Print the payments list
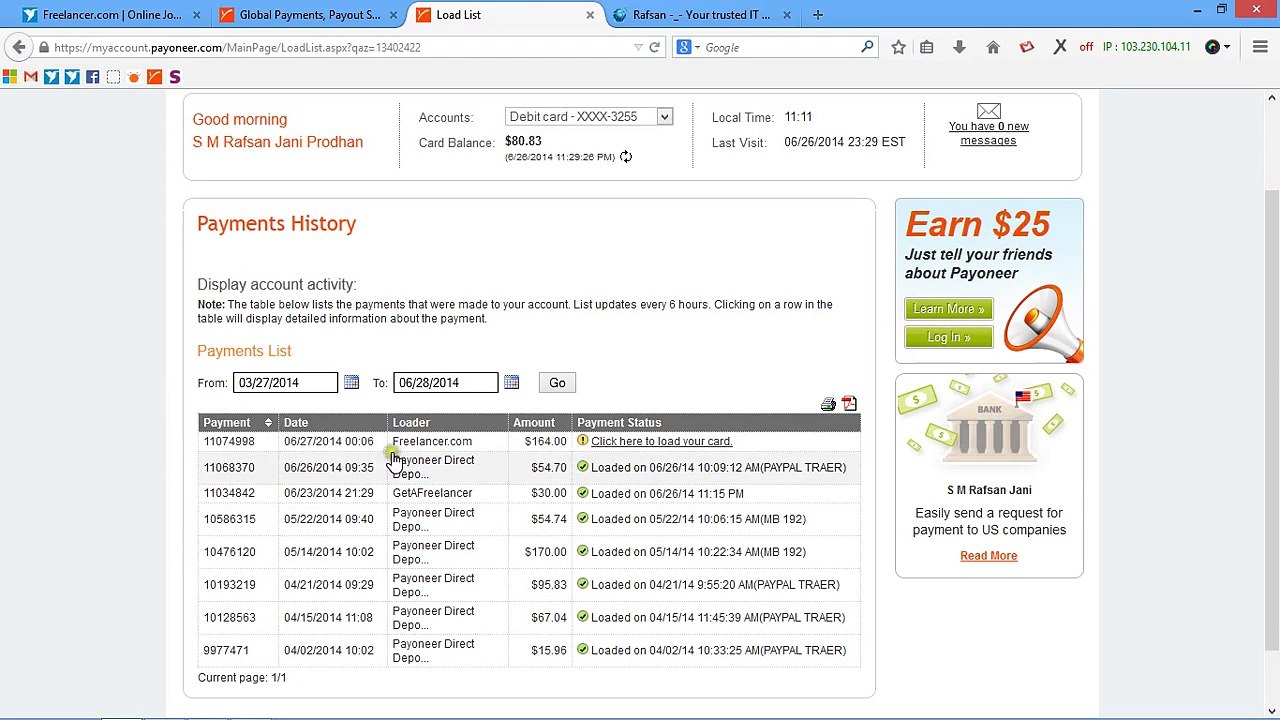Image resolution: width=1280 pixels, height=720 pixels. [828, 404]
